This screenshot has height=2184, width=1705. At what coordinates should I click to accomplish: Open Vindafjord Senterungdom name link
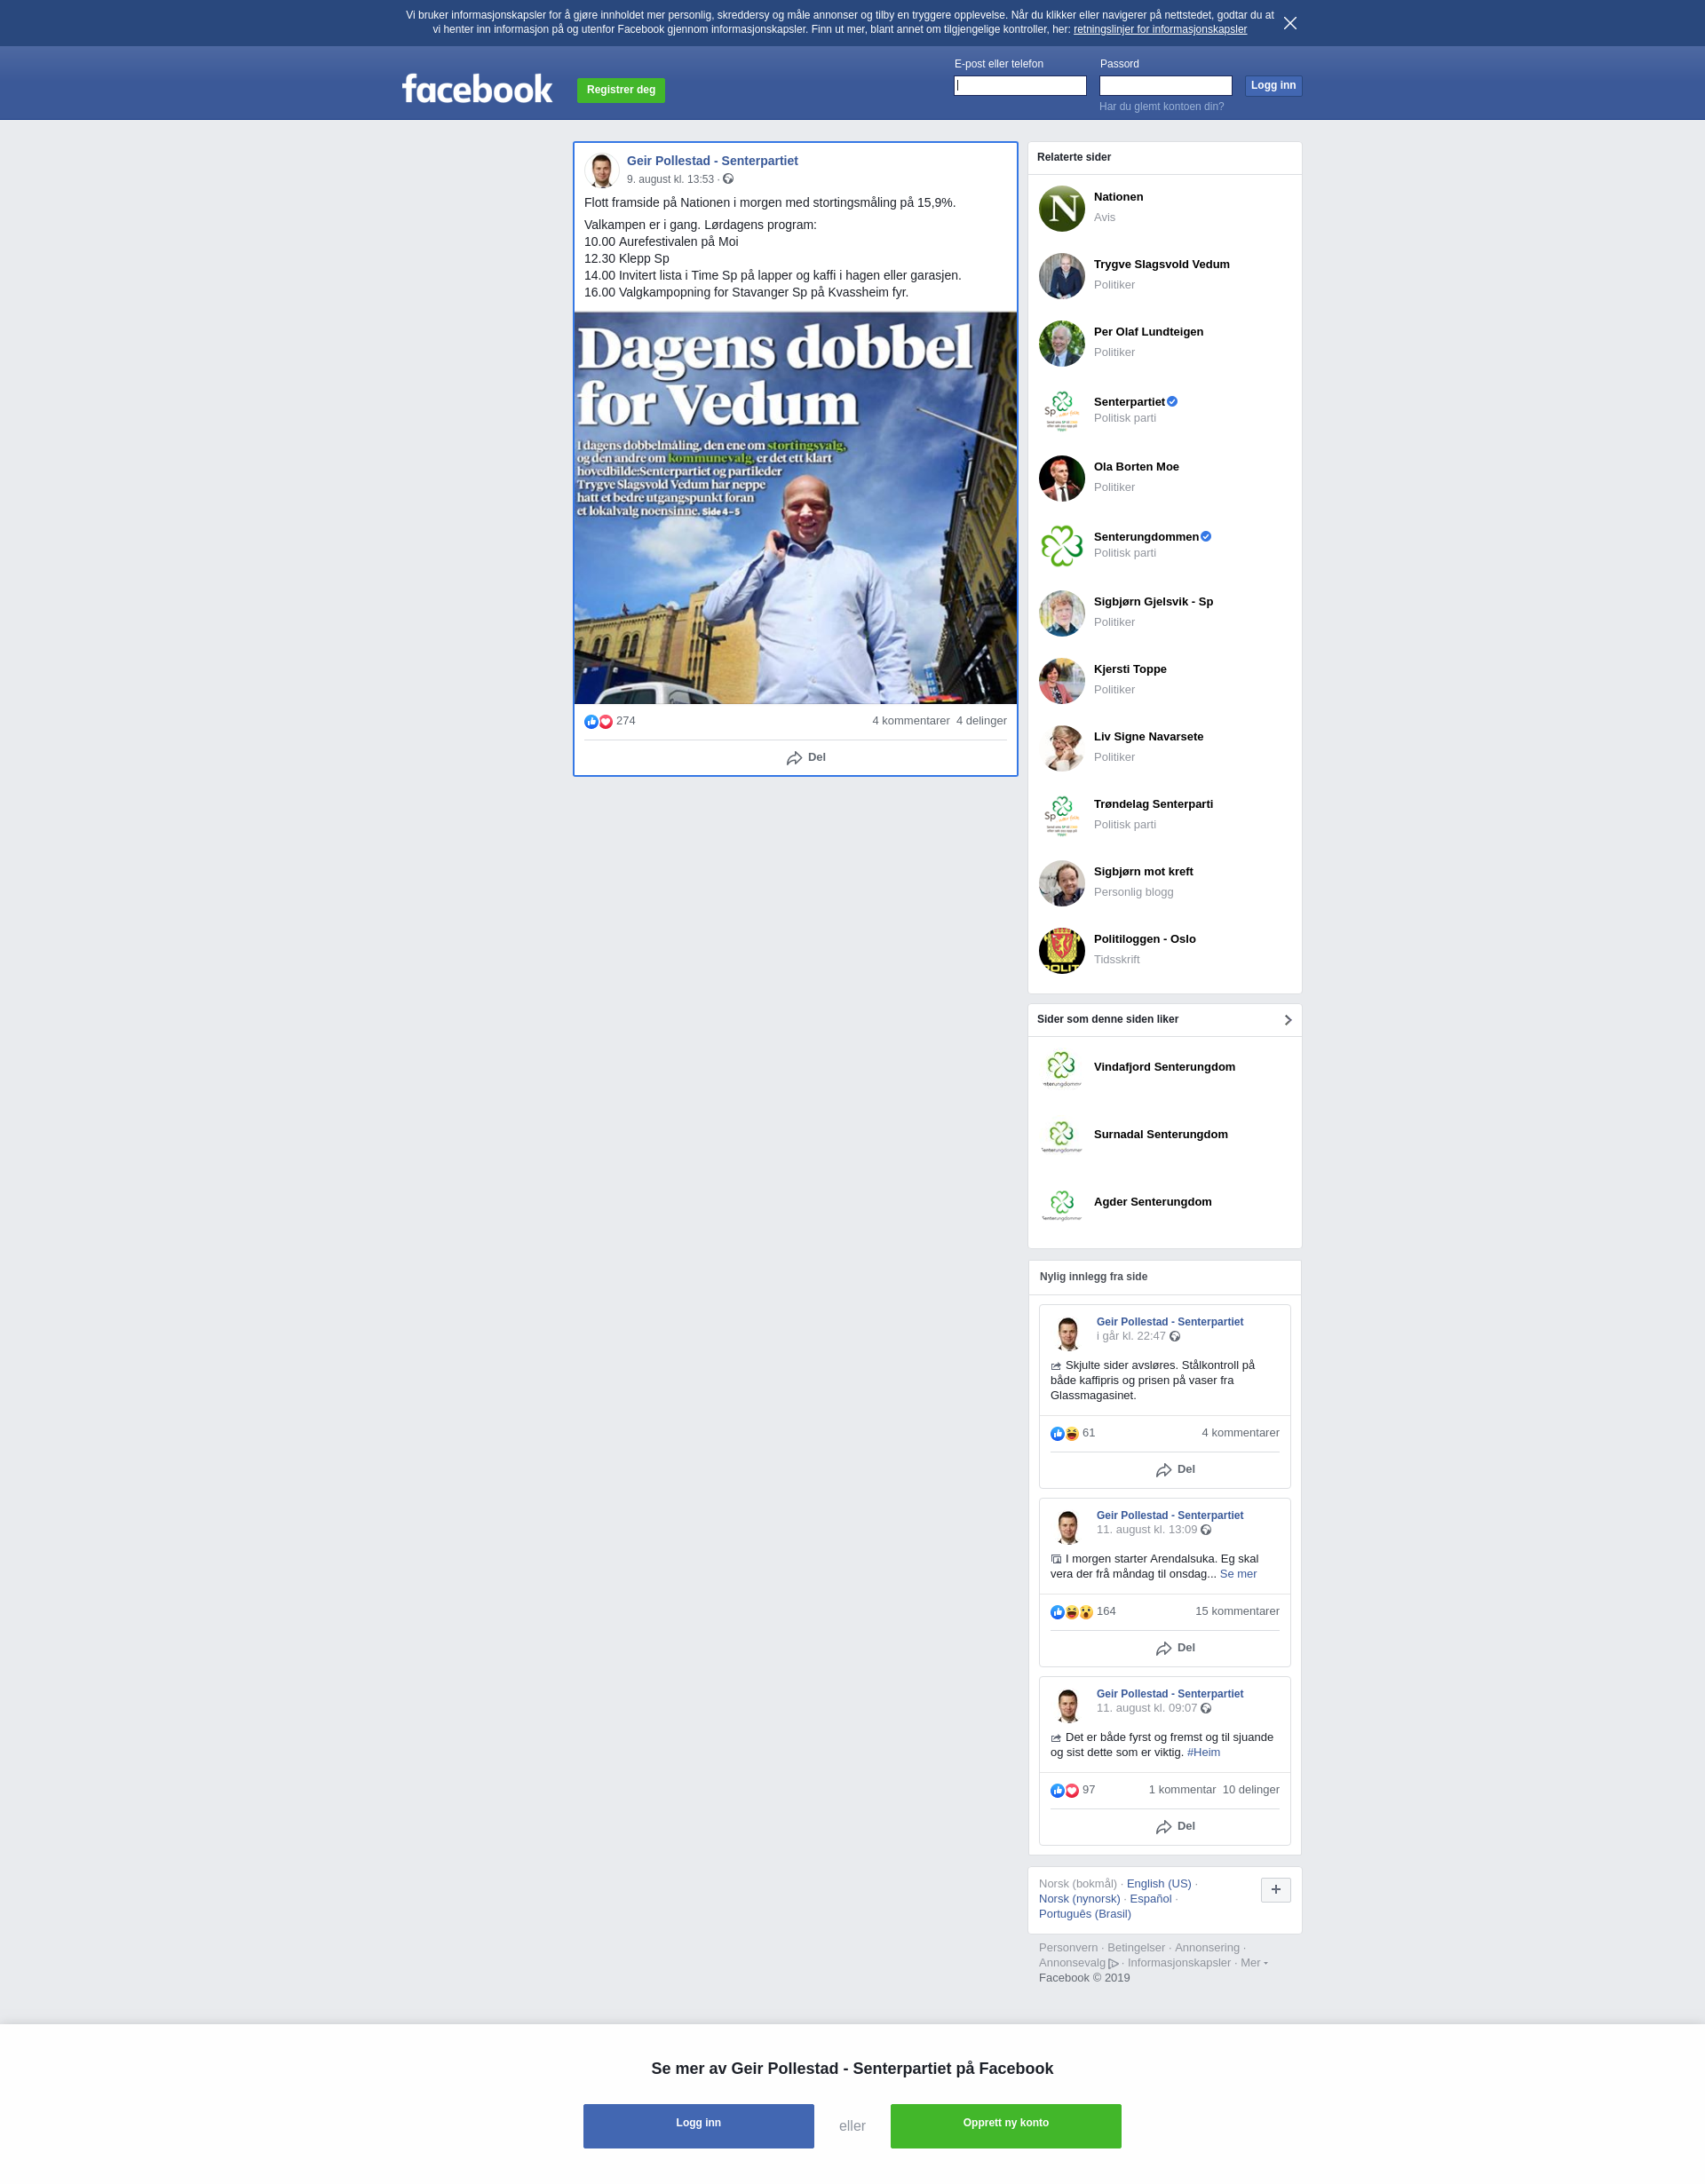[1164, 1067]
